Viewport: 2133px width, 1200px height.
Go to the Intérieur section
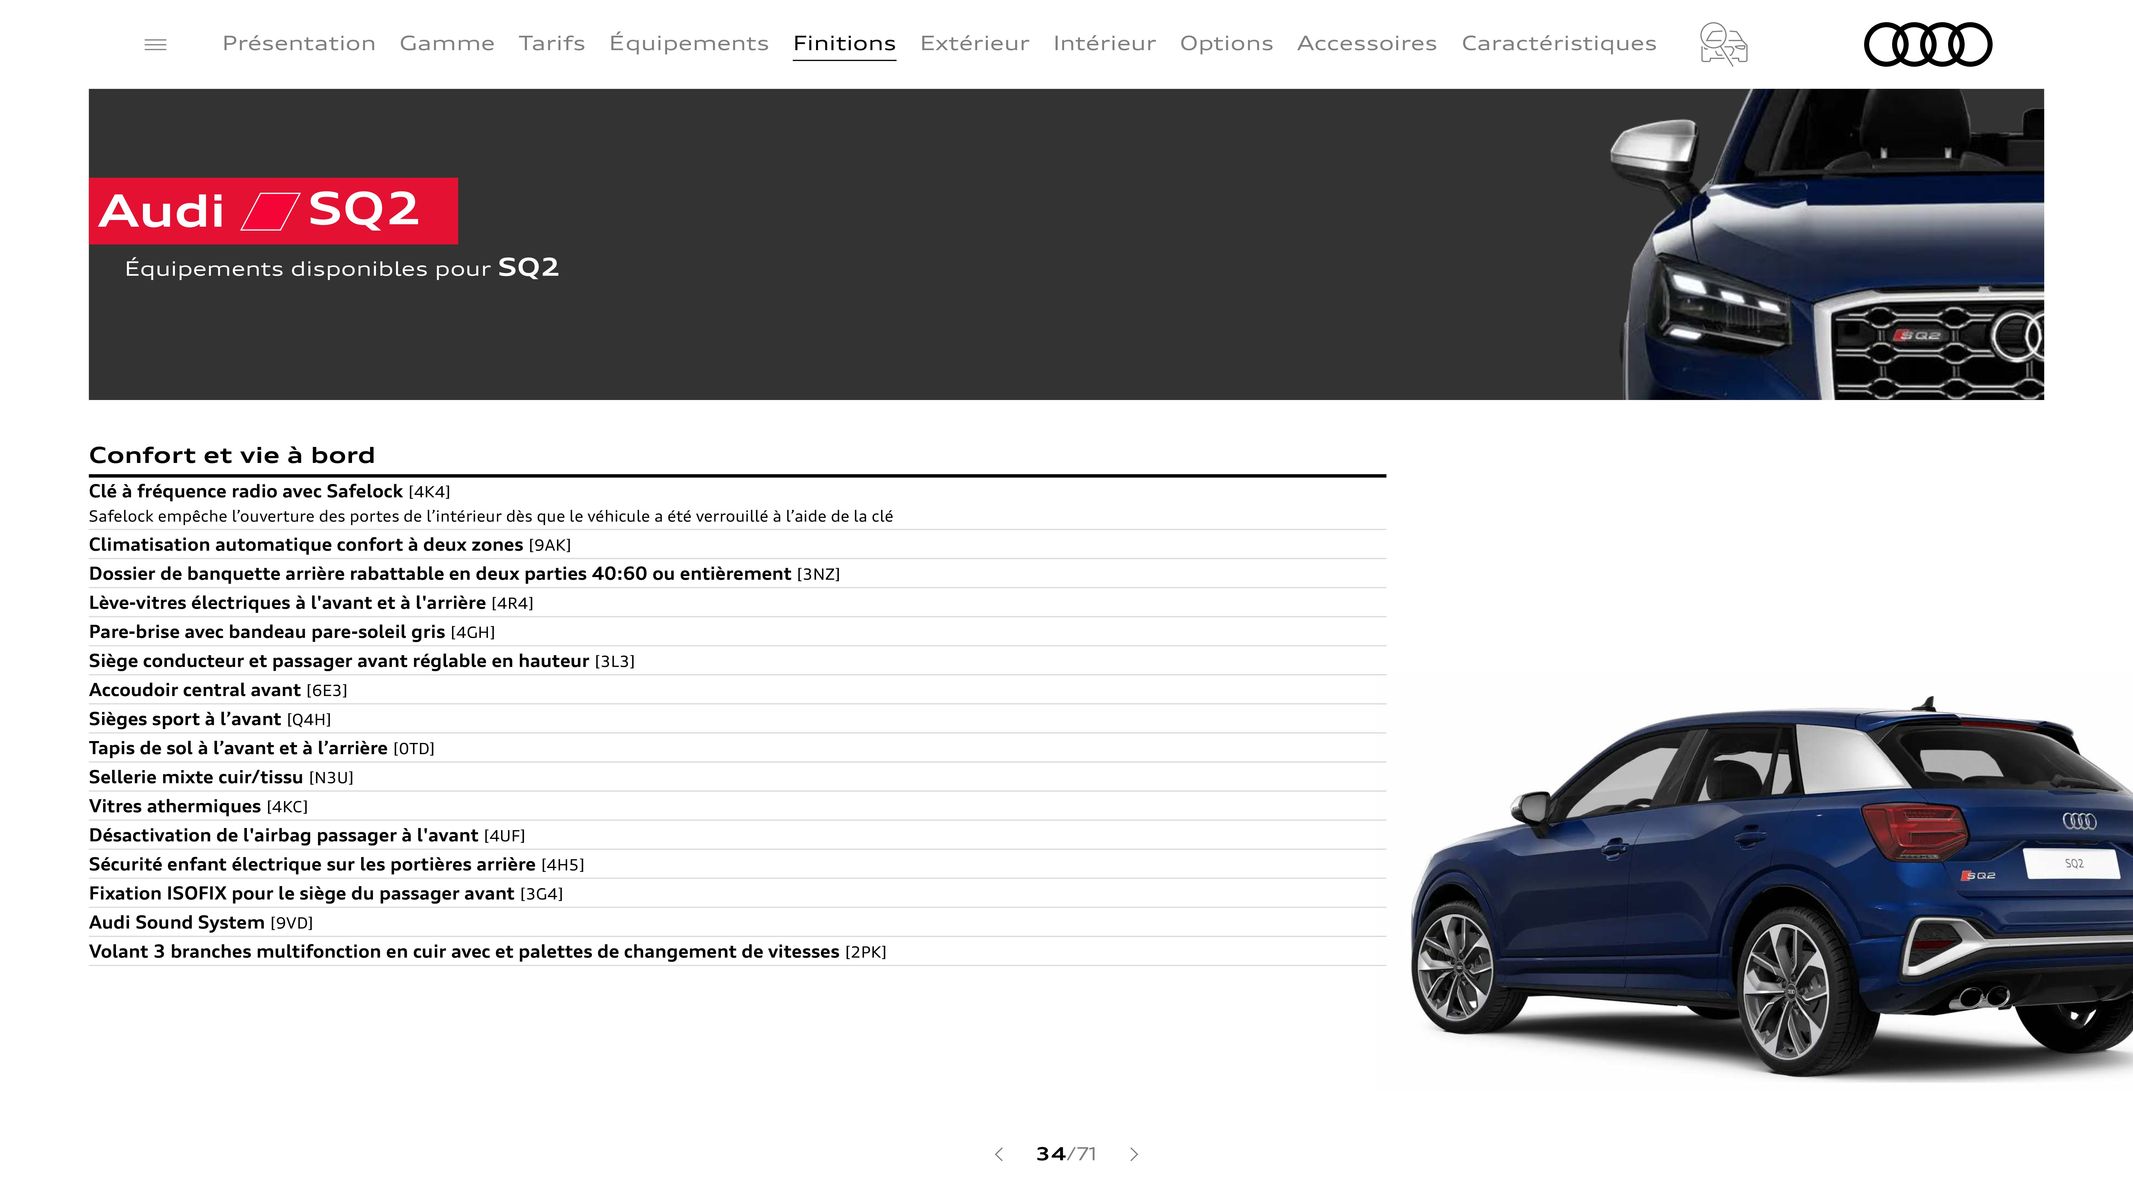(x=1104, y=43)
